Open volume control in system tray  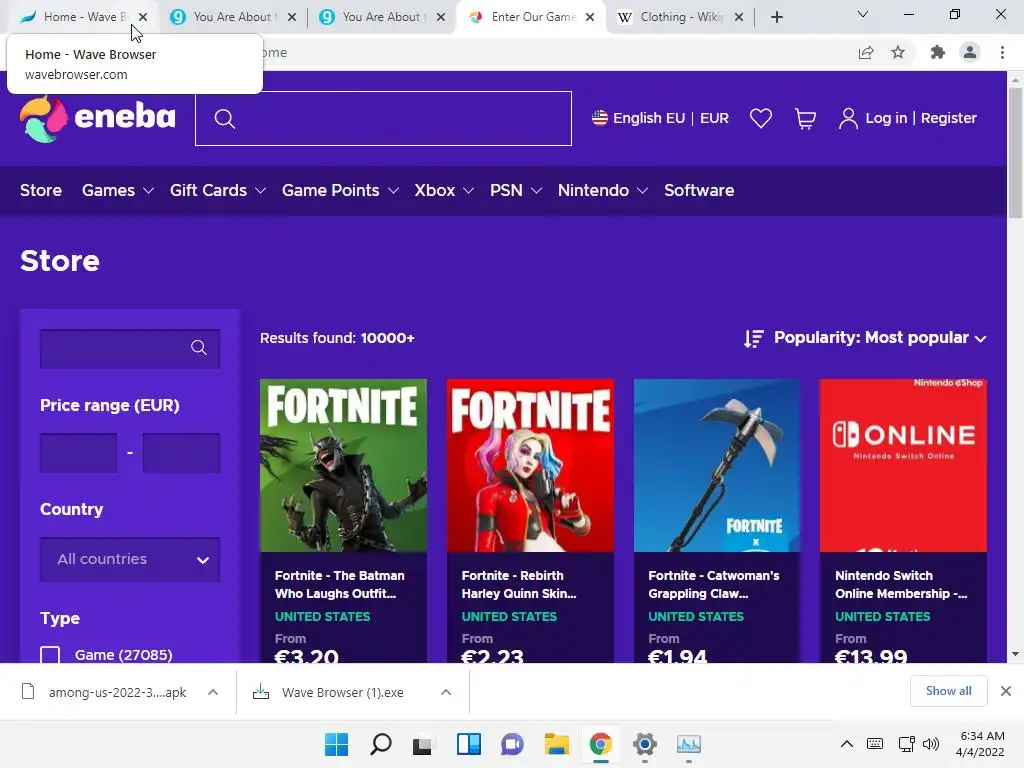click(931, 744)
